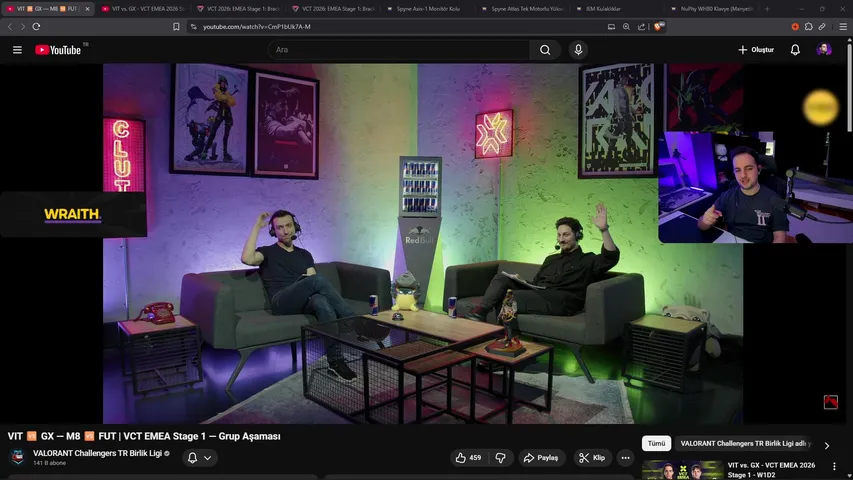
Task: Click the youtube.com address bar URL
Action: coord(257,26)
